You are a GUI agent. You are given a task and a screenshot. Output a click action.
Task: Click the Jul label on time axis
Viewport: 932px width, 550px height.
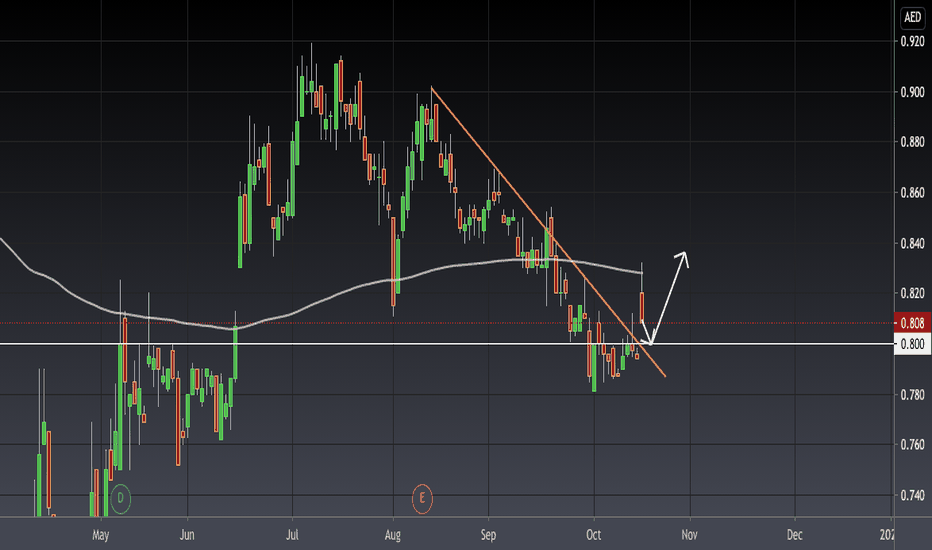pyautogui.click(x=292, y=535)
